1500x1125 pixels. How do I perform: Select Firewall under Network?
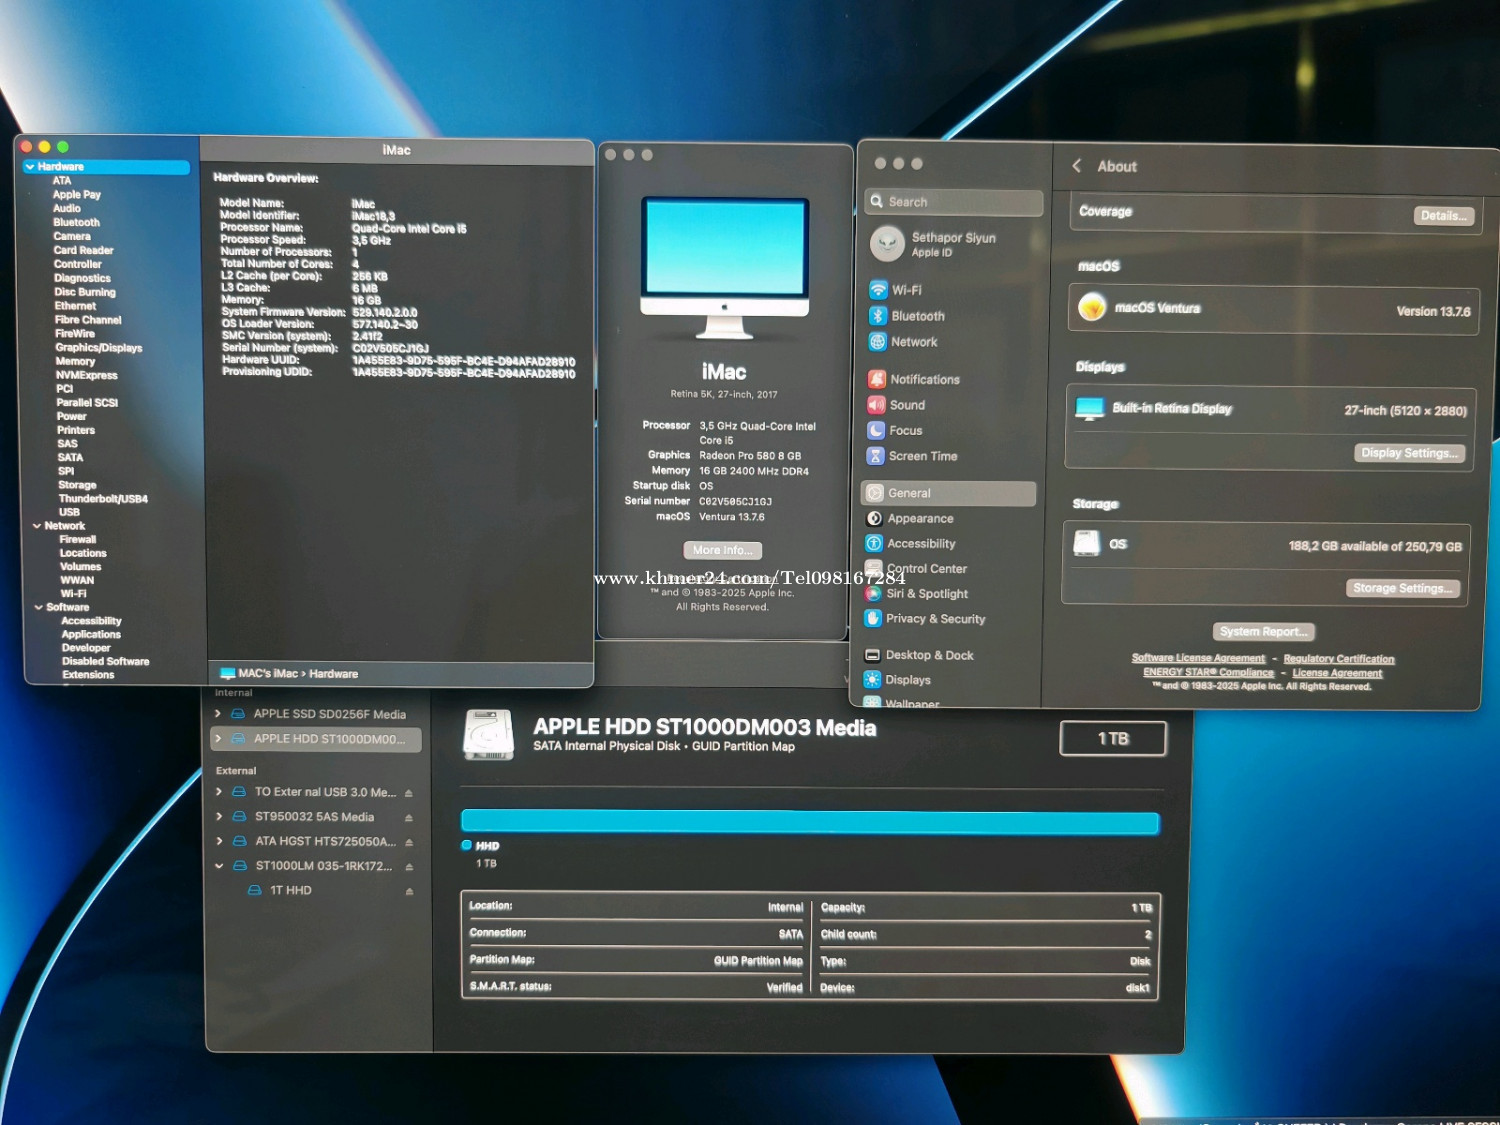(x=77, y=540)
